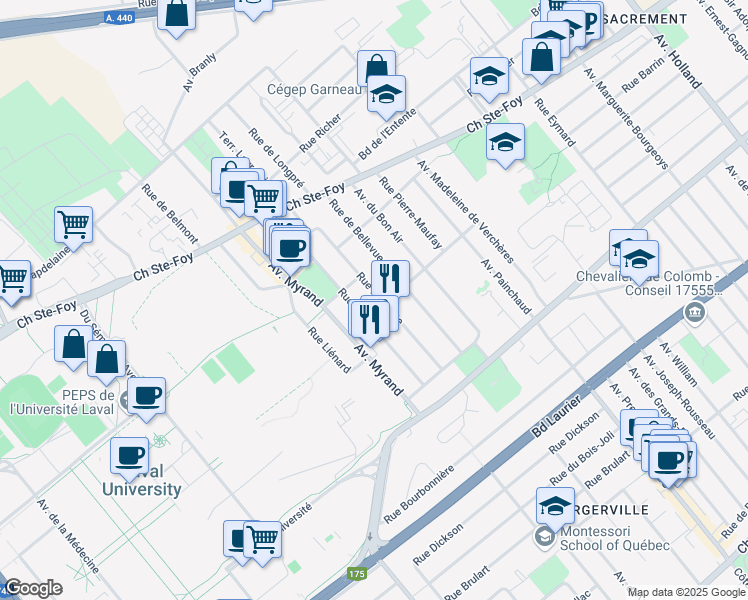Select the coffee cup marker on Laval University
Image resolution: width=748 pixels, height=600 pixels.
[x=129, y=456]
